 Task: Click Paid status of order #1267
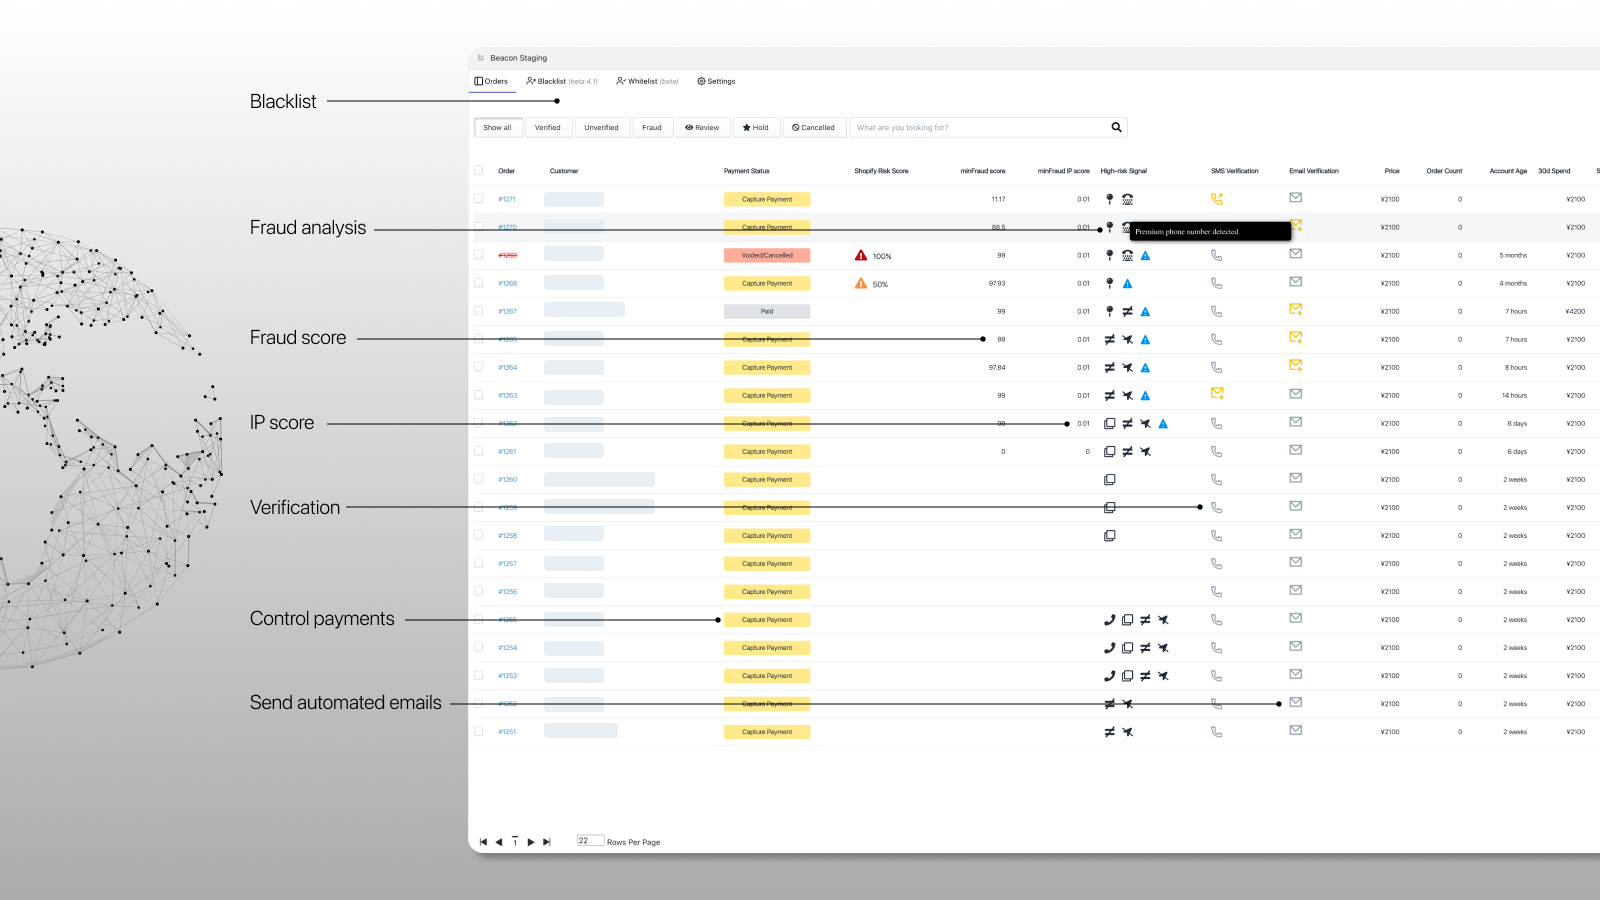(767, 311)
